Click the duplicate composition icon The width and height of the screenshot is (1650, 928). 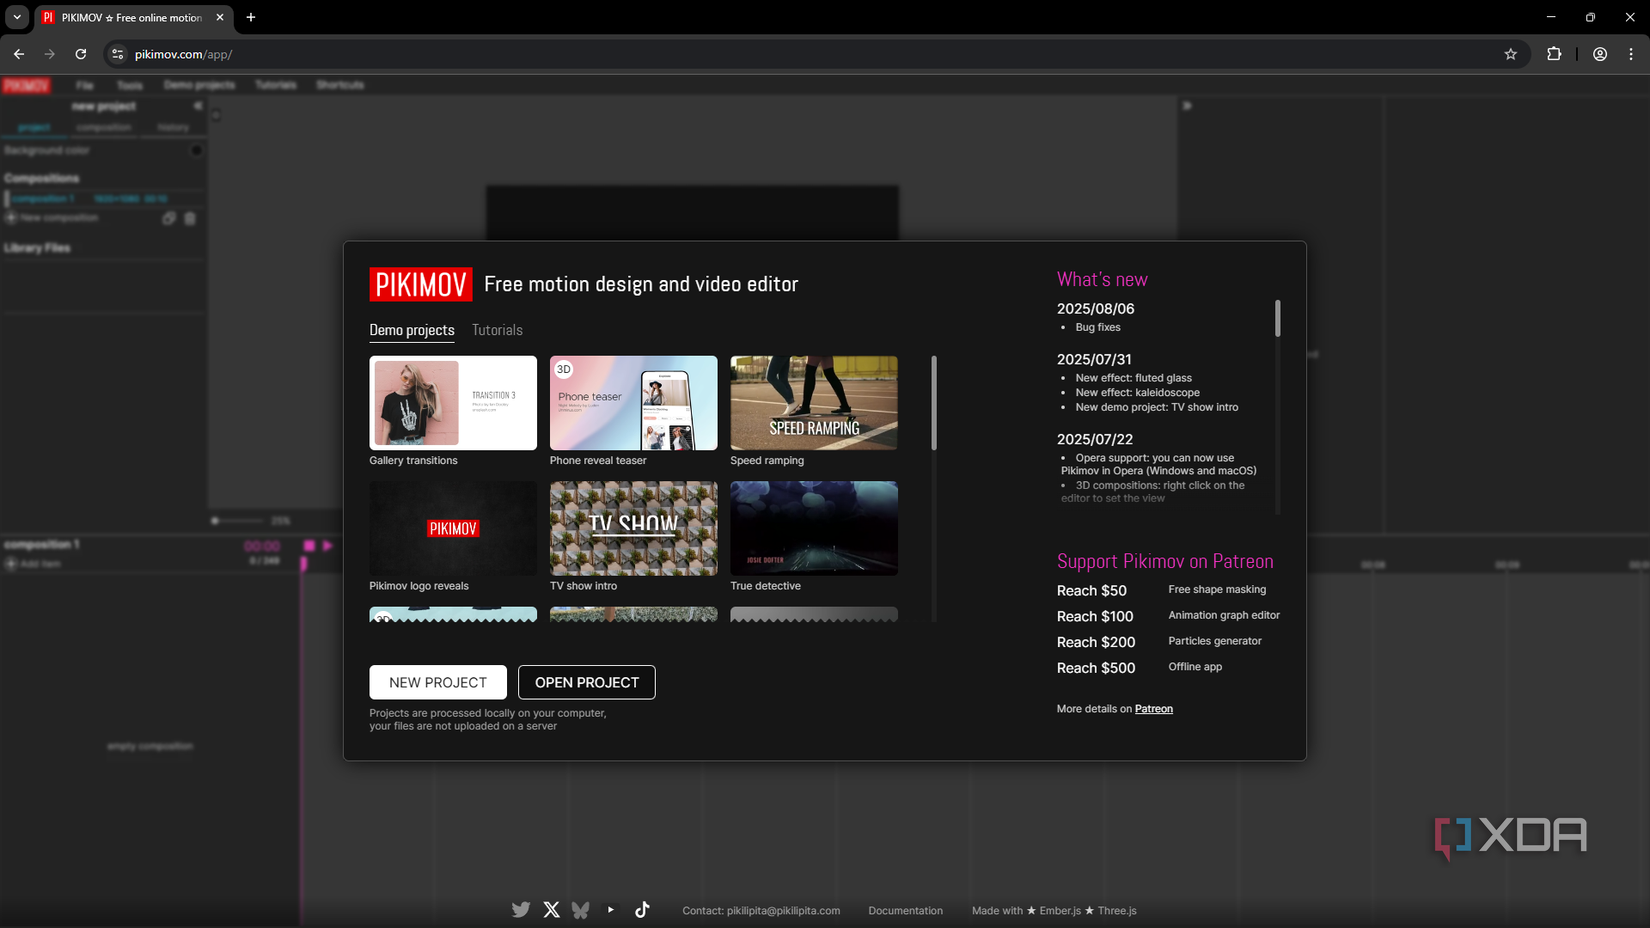tap(169, 218)
